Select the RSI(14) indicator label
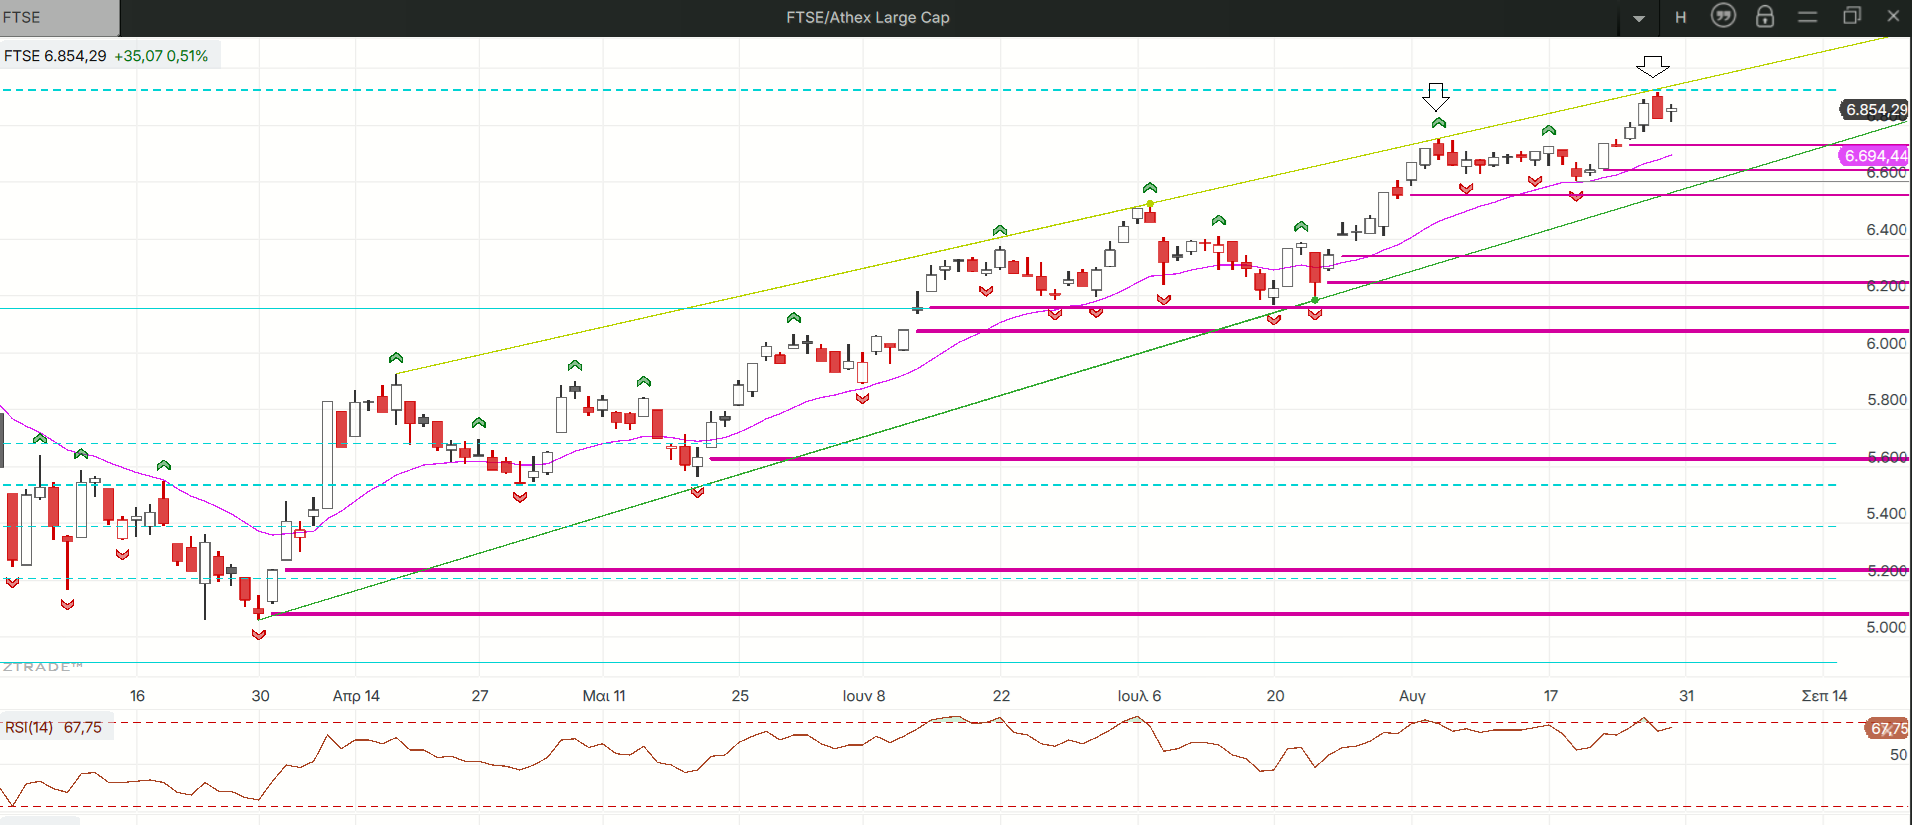 pos(29,728)
